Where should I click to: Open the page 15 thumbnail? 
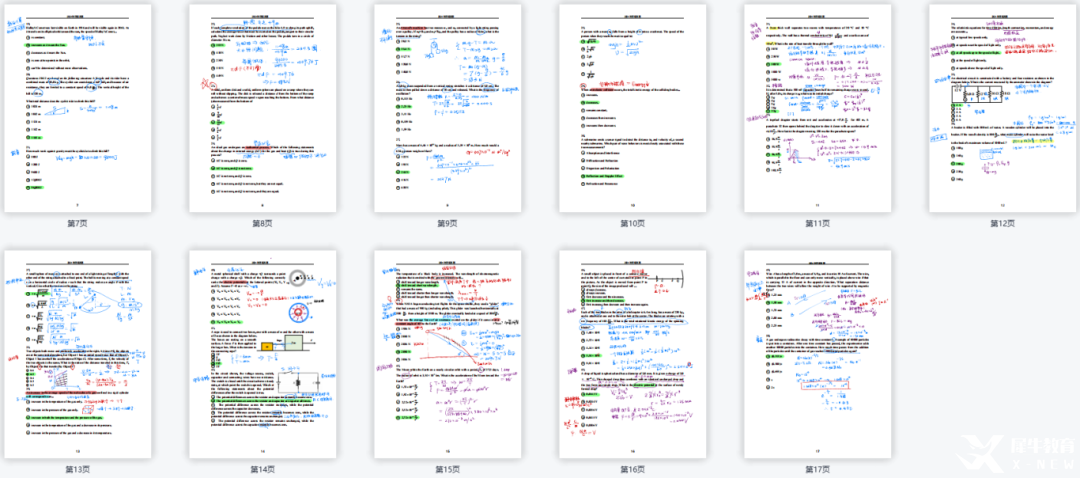tap(447, 355)
